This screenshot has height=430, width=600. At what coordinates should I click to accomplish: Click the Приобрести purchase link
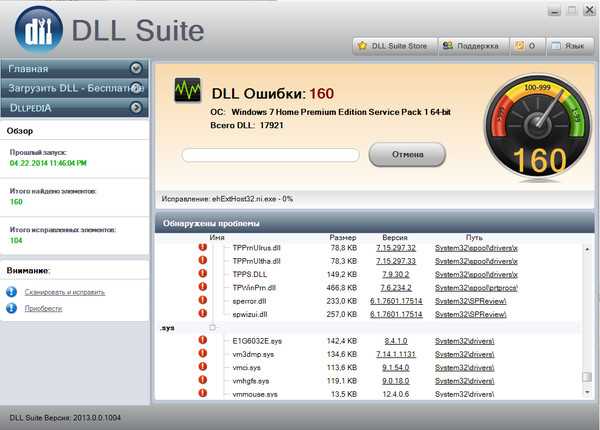(43, 308)
